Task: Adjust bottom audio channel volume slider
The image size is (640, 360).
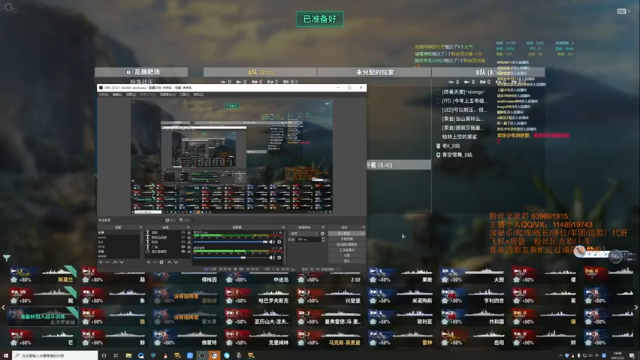Action: 231,258
